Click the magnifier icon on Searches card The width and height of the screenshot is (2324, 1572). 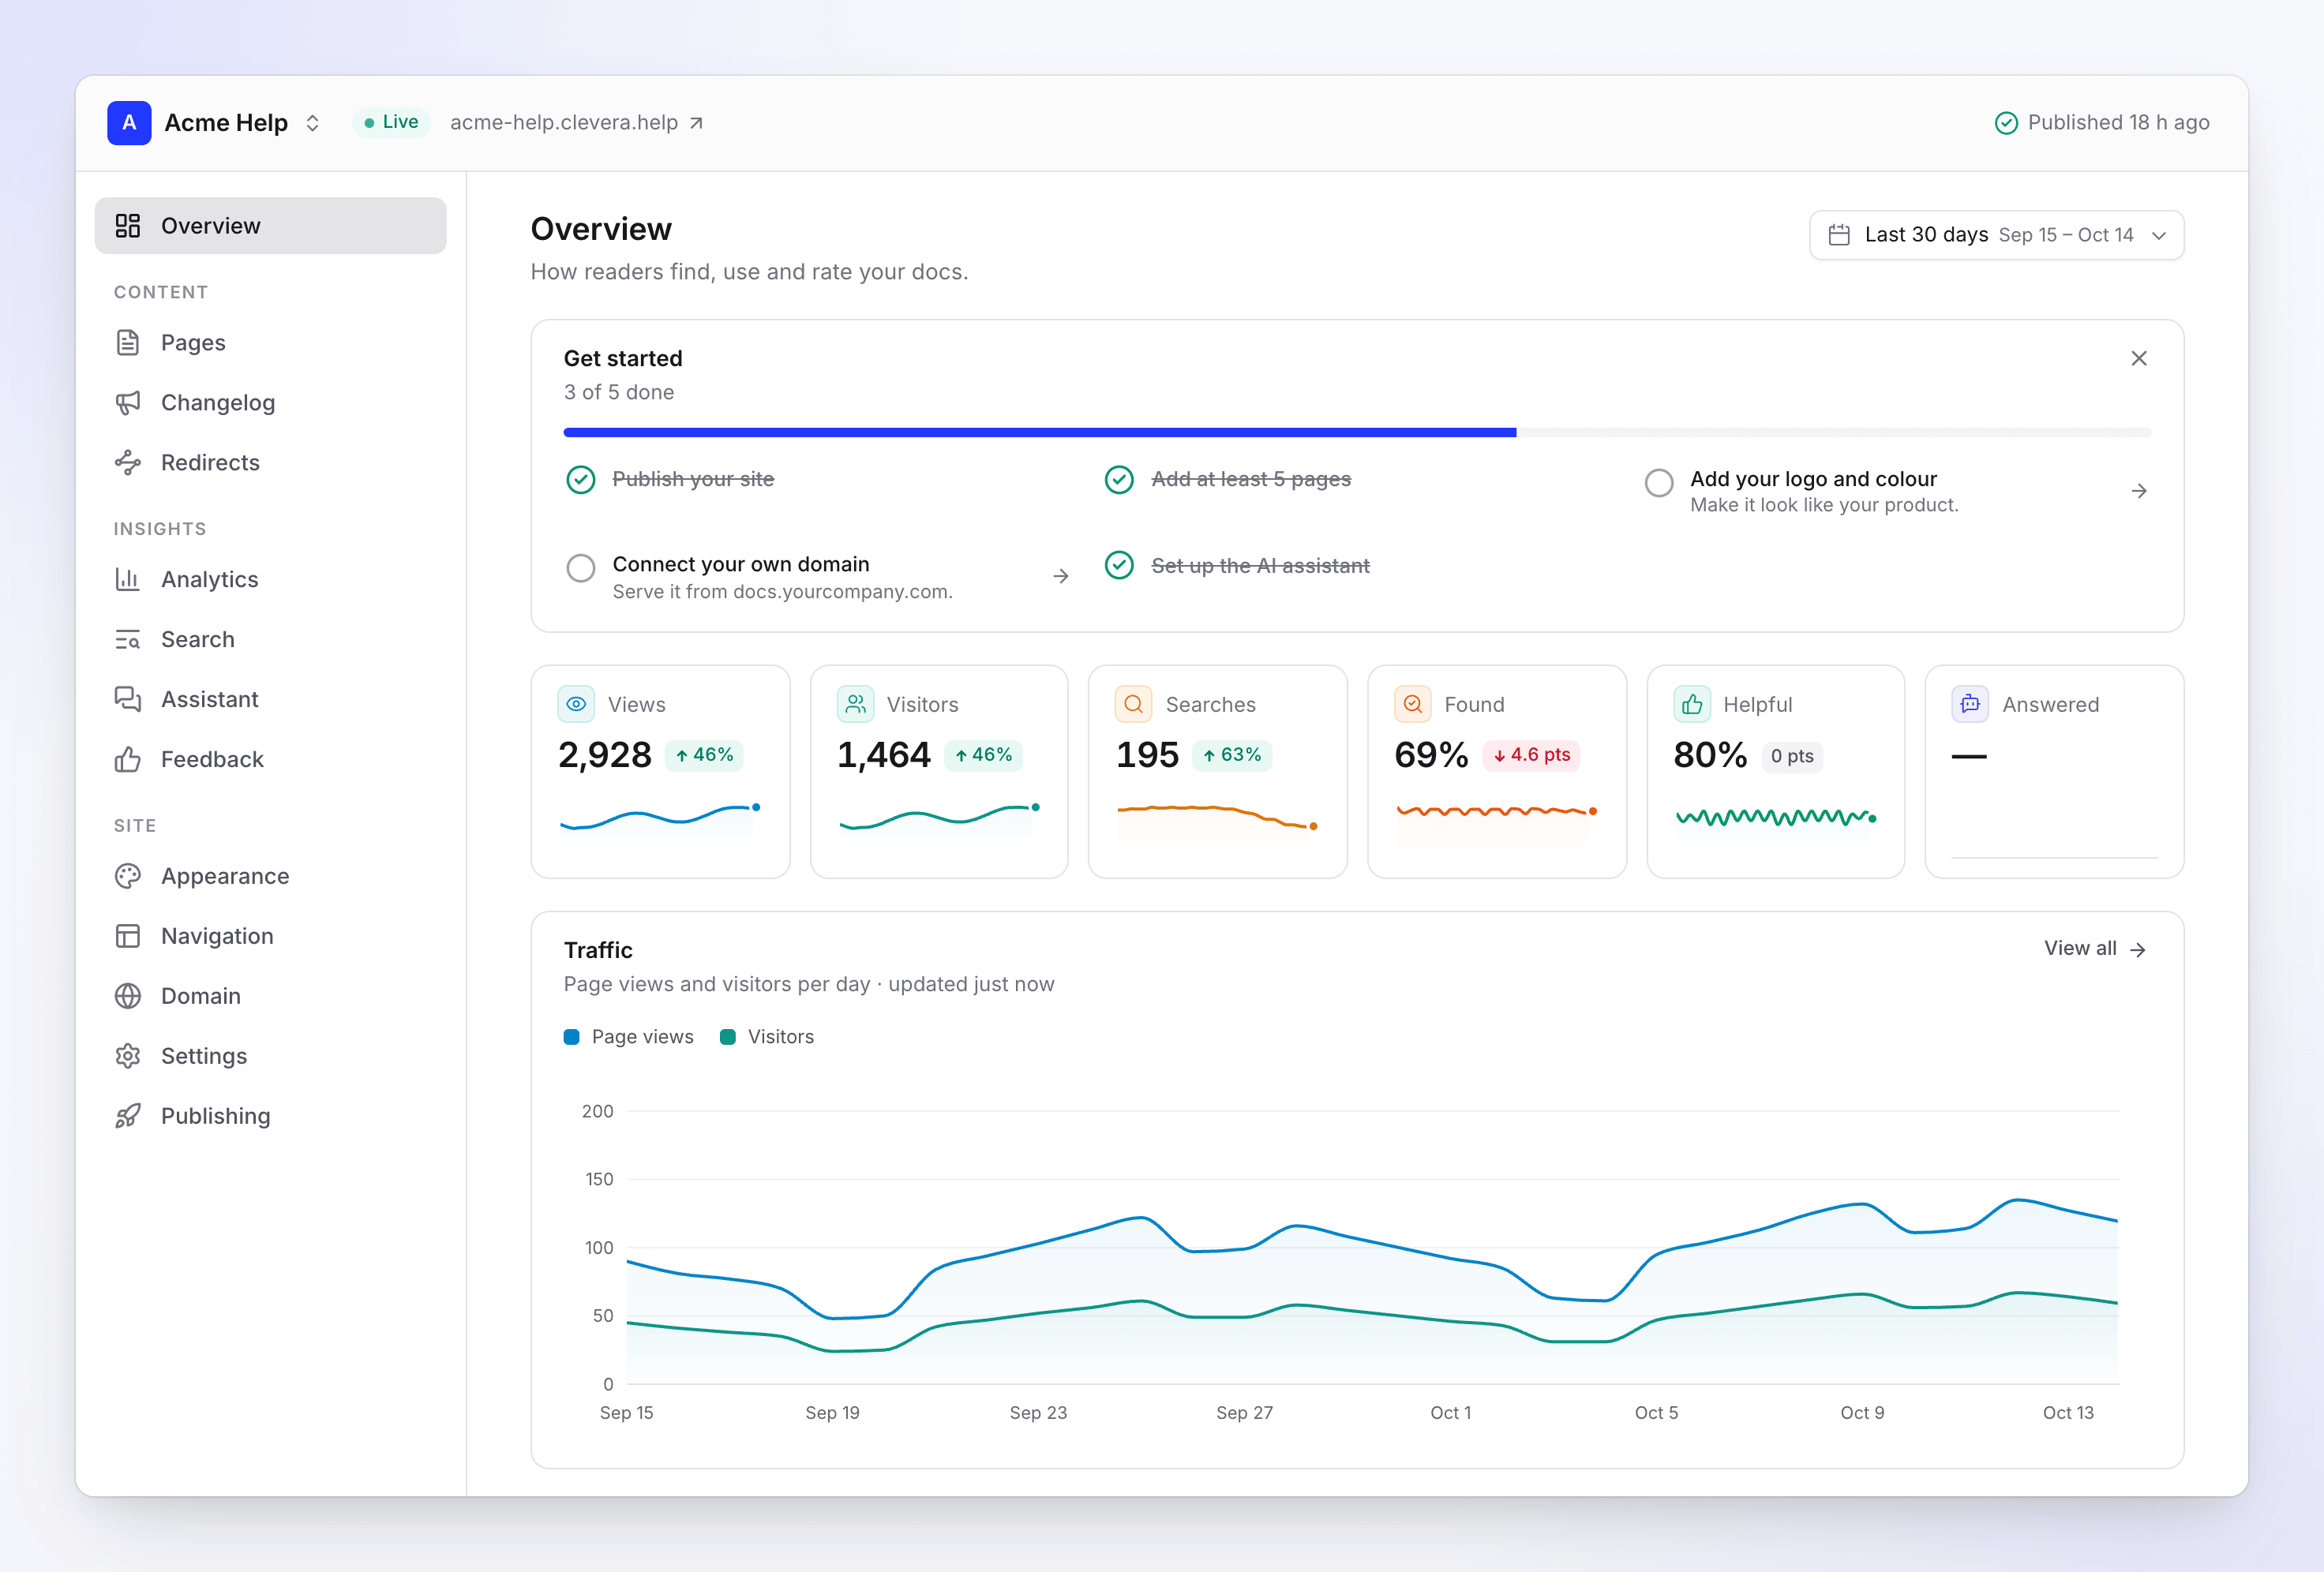1134,704
